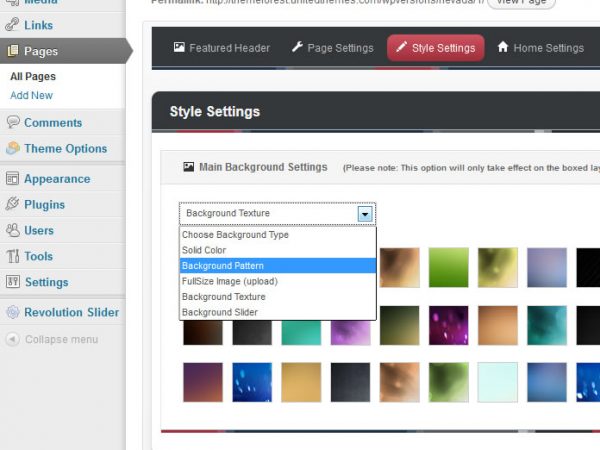Click the Comments speech bubble icon
This screenshot has width=600, height=450.
click(13, 122)
